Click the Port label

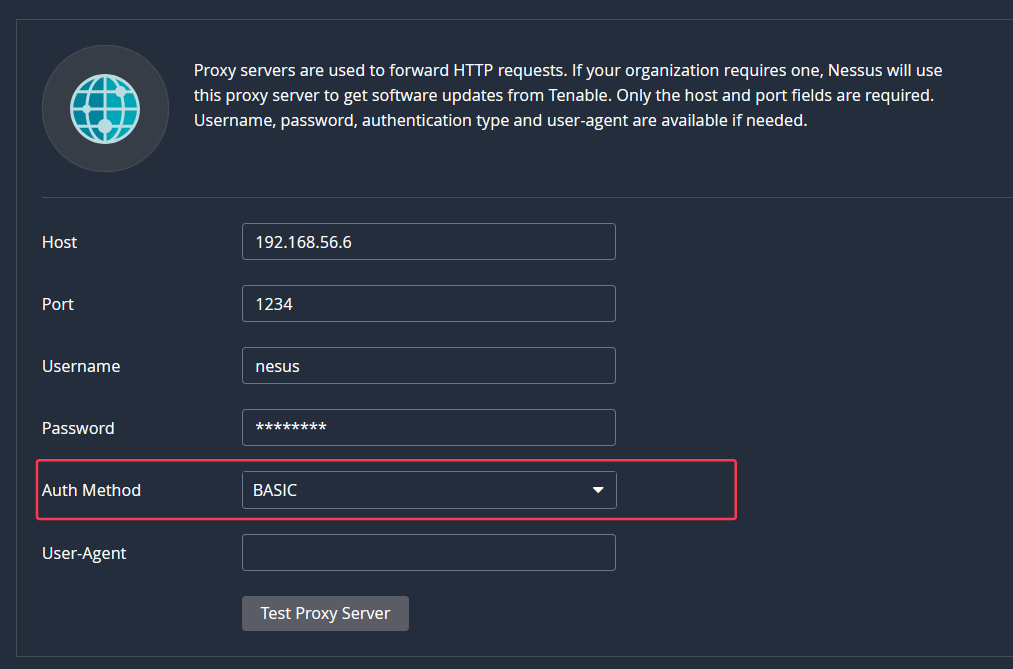coord(58,304)
